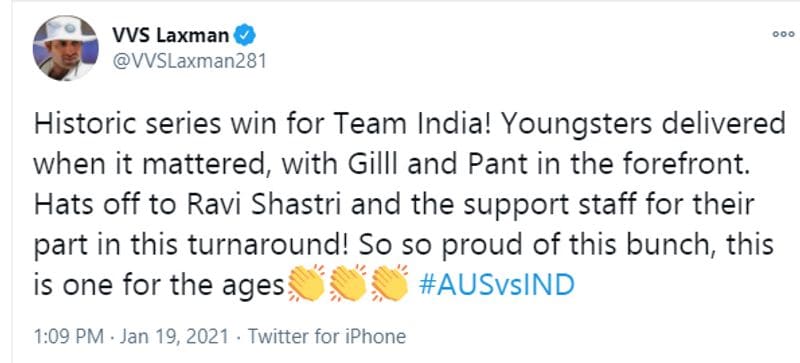Open the three-dot more options menu
The height and width of the screenshot is (363, 800).
coord(783,34)
